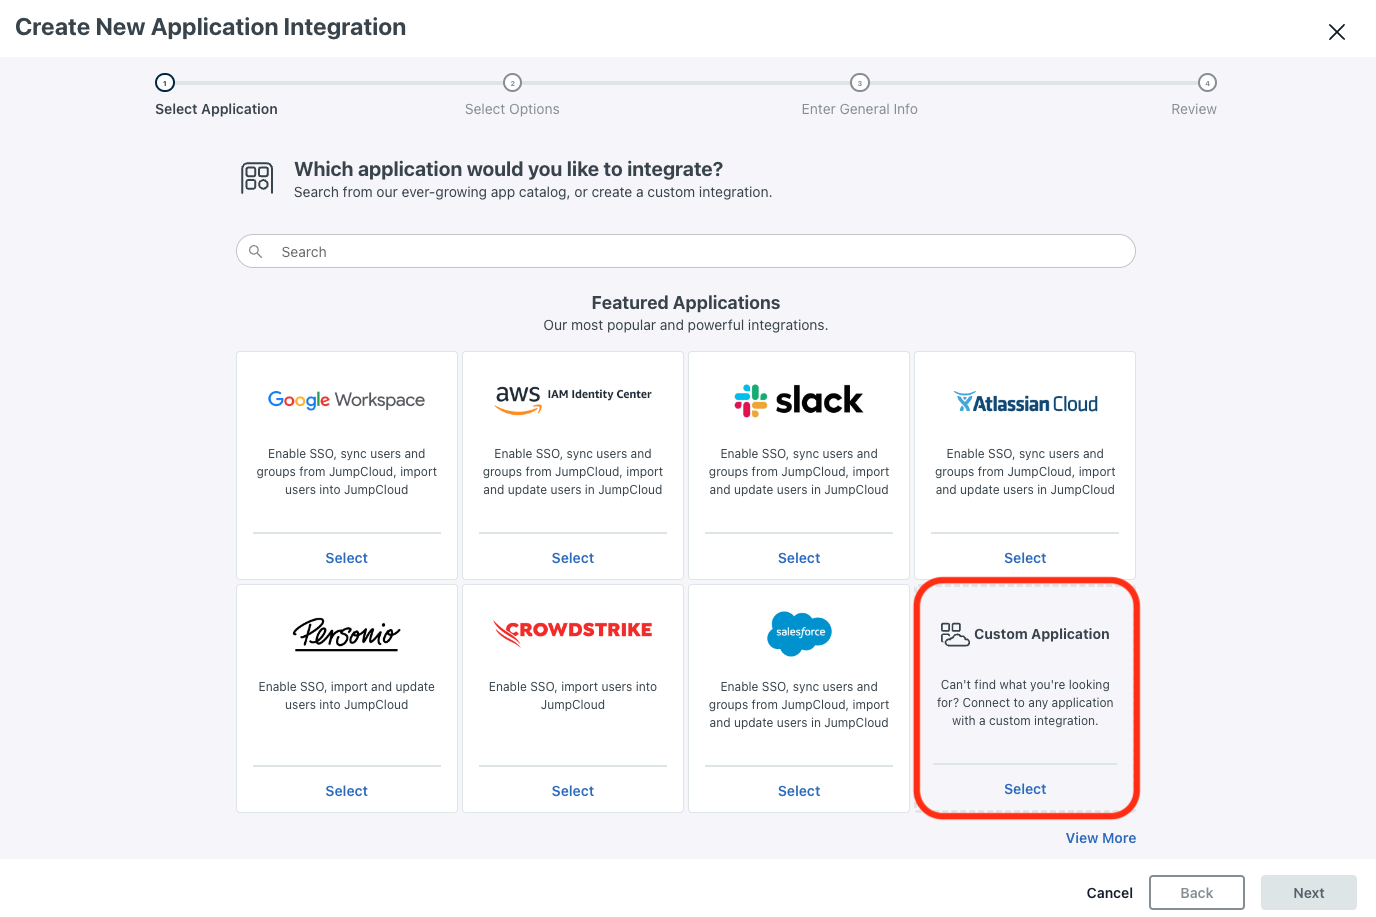
Task: Select the Salesforce integration
Action: point(799,791)
